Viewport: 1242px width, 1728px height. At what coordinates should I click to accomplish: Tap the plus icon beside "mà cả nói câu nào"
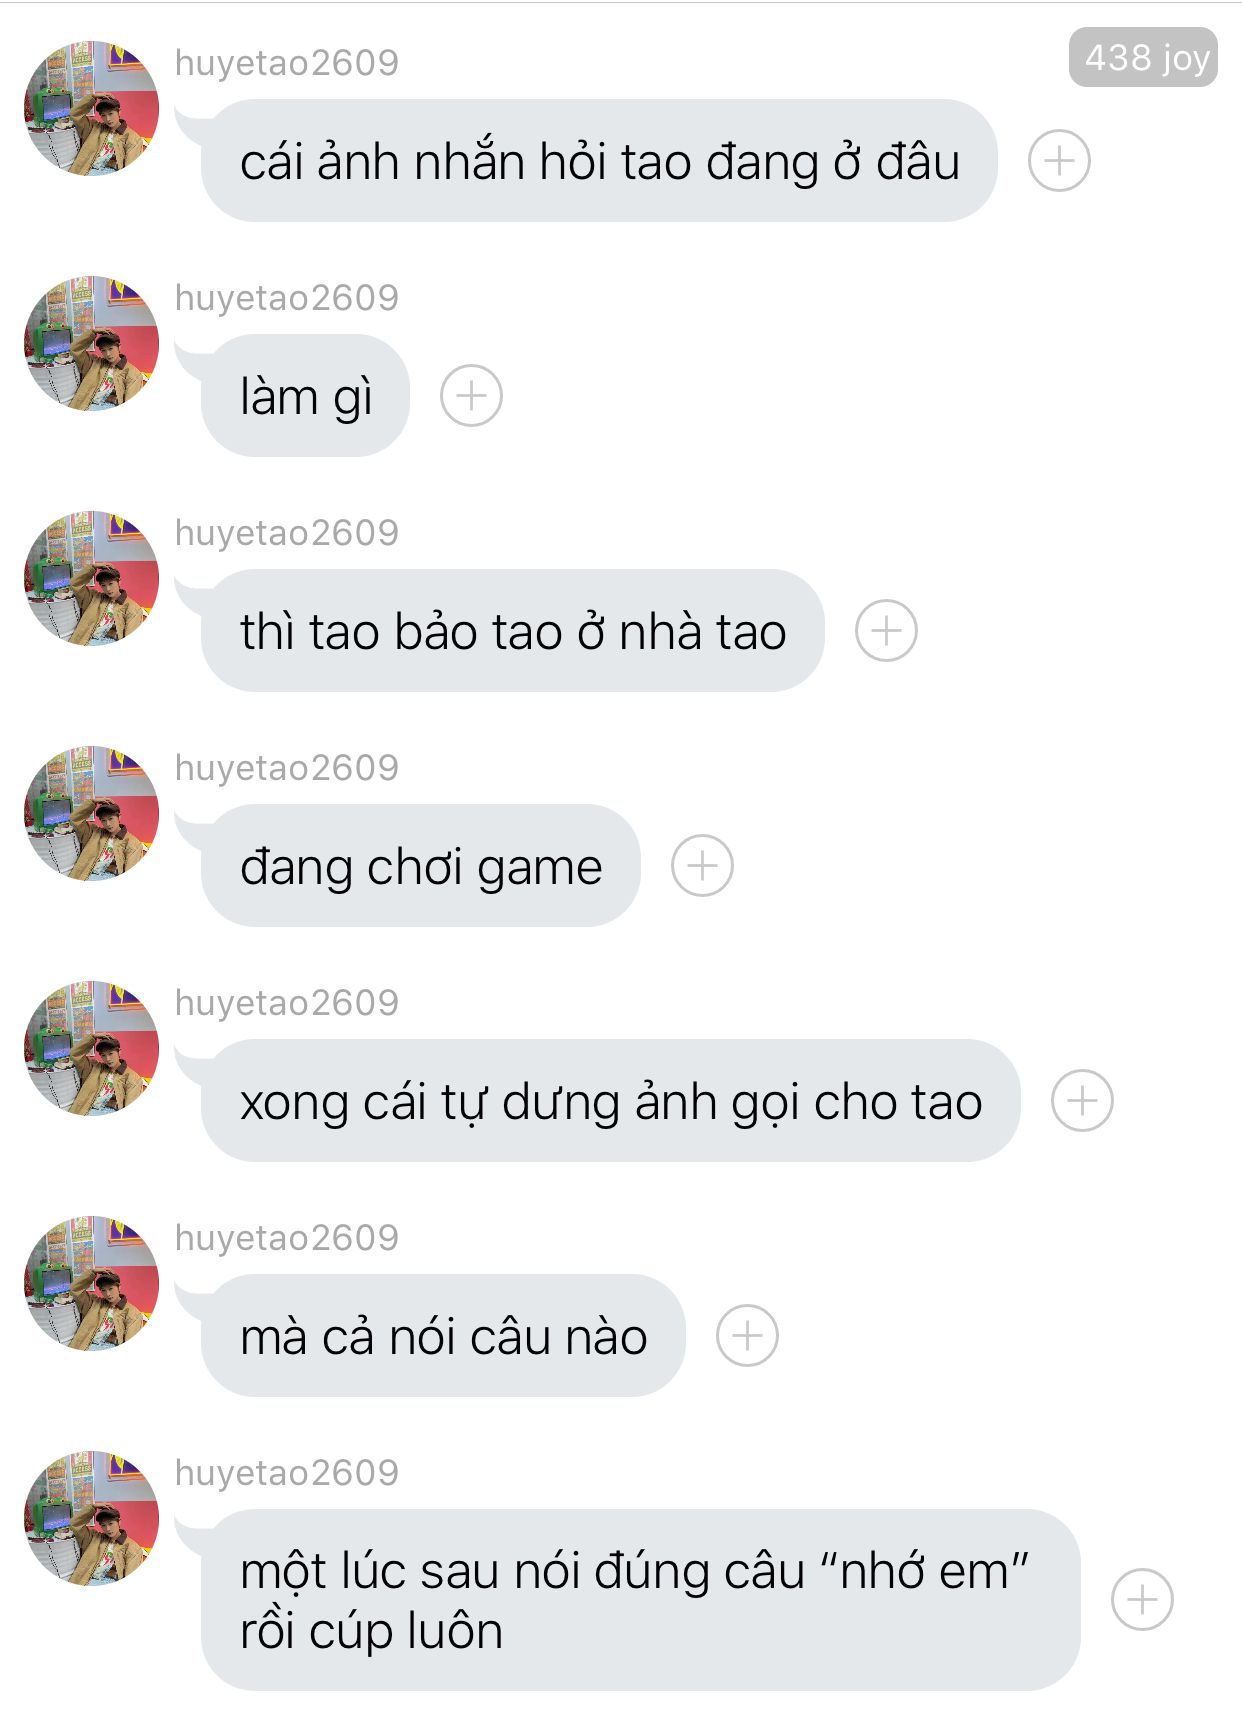click(x=747, y=1336)
